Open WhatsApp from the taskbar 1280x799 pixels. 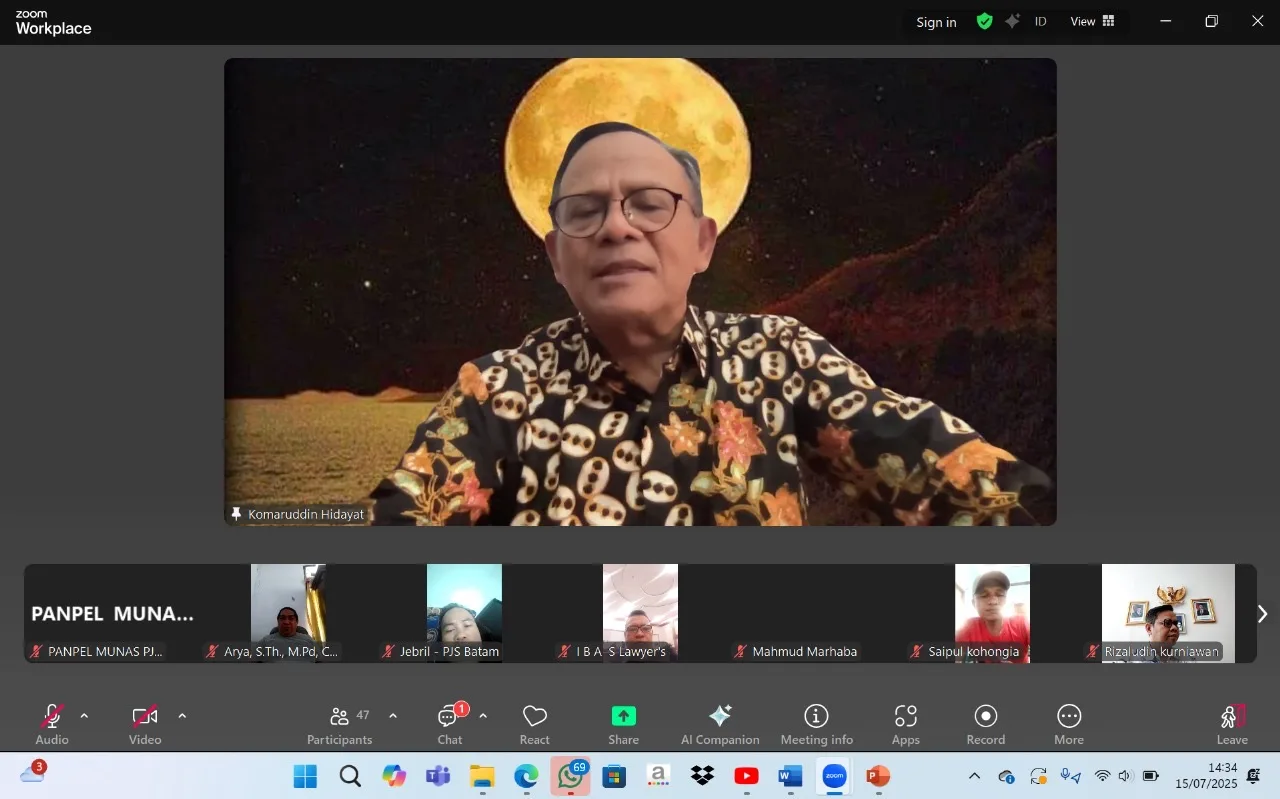click(570, 776)
